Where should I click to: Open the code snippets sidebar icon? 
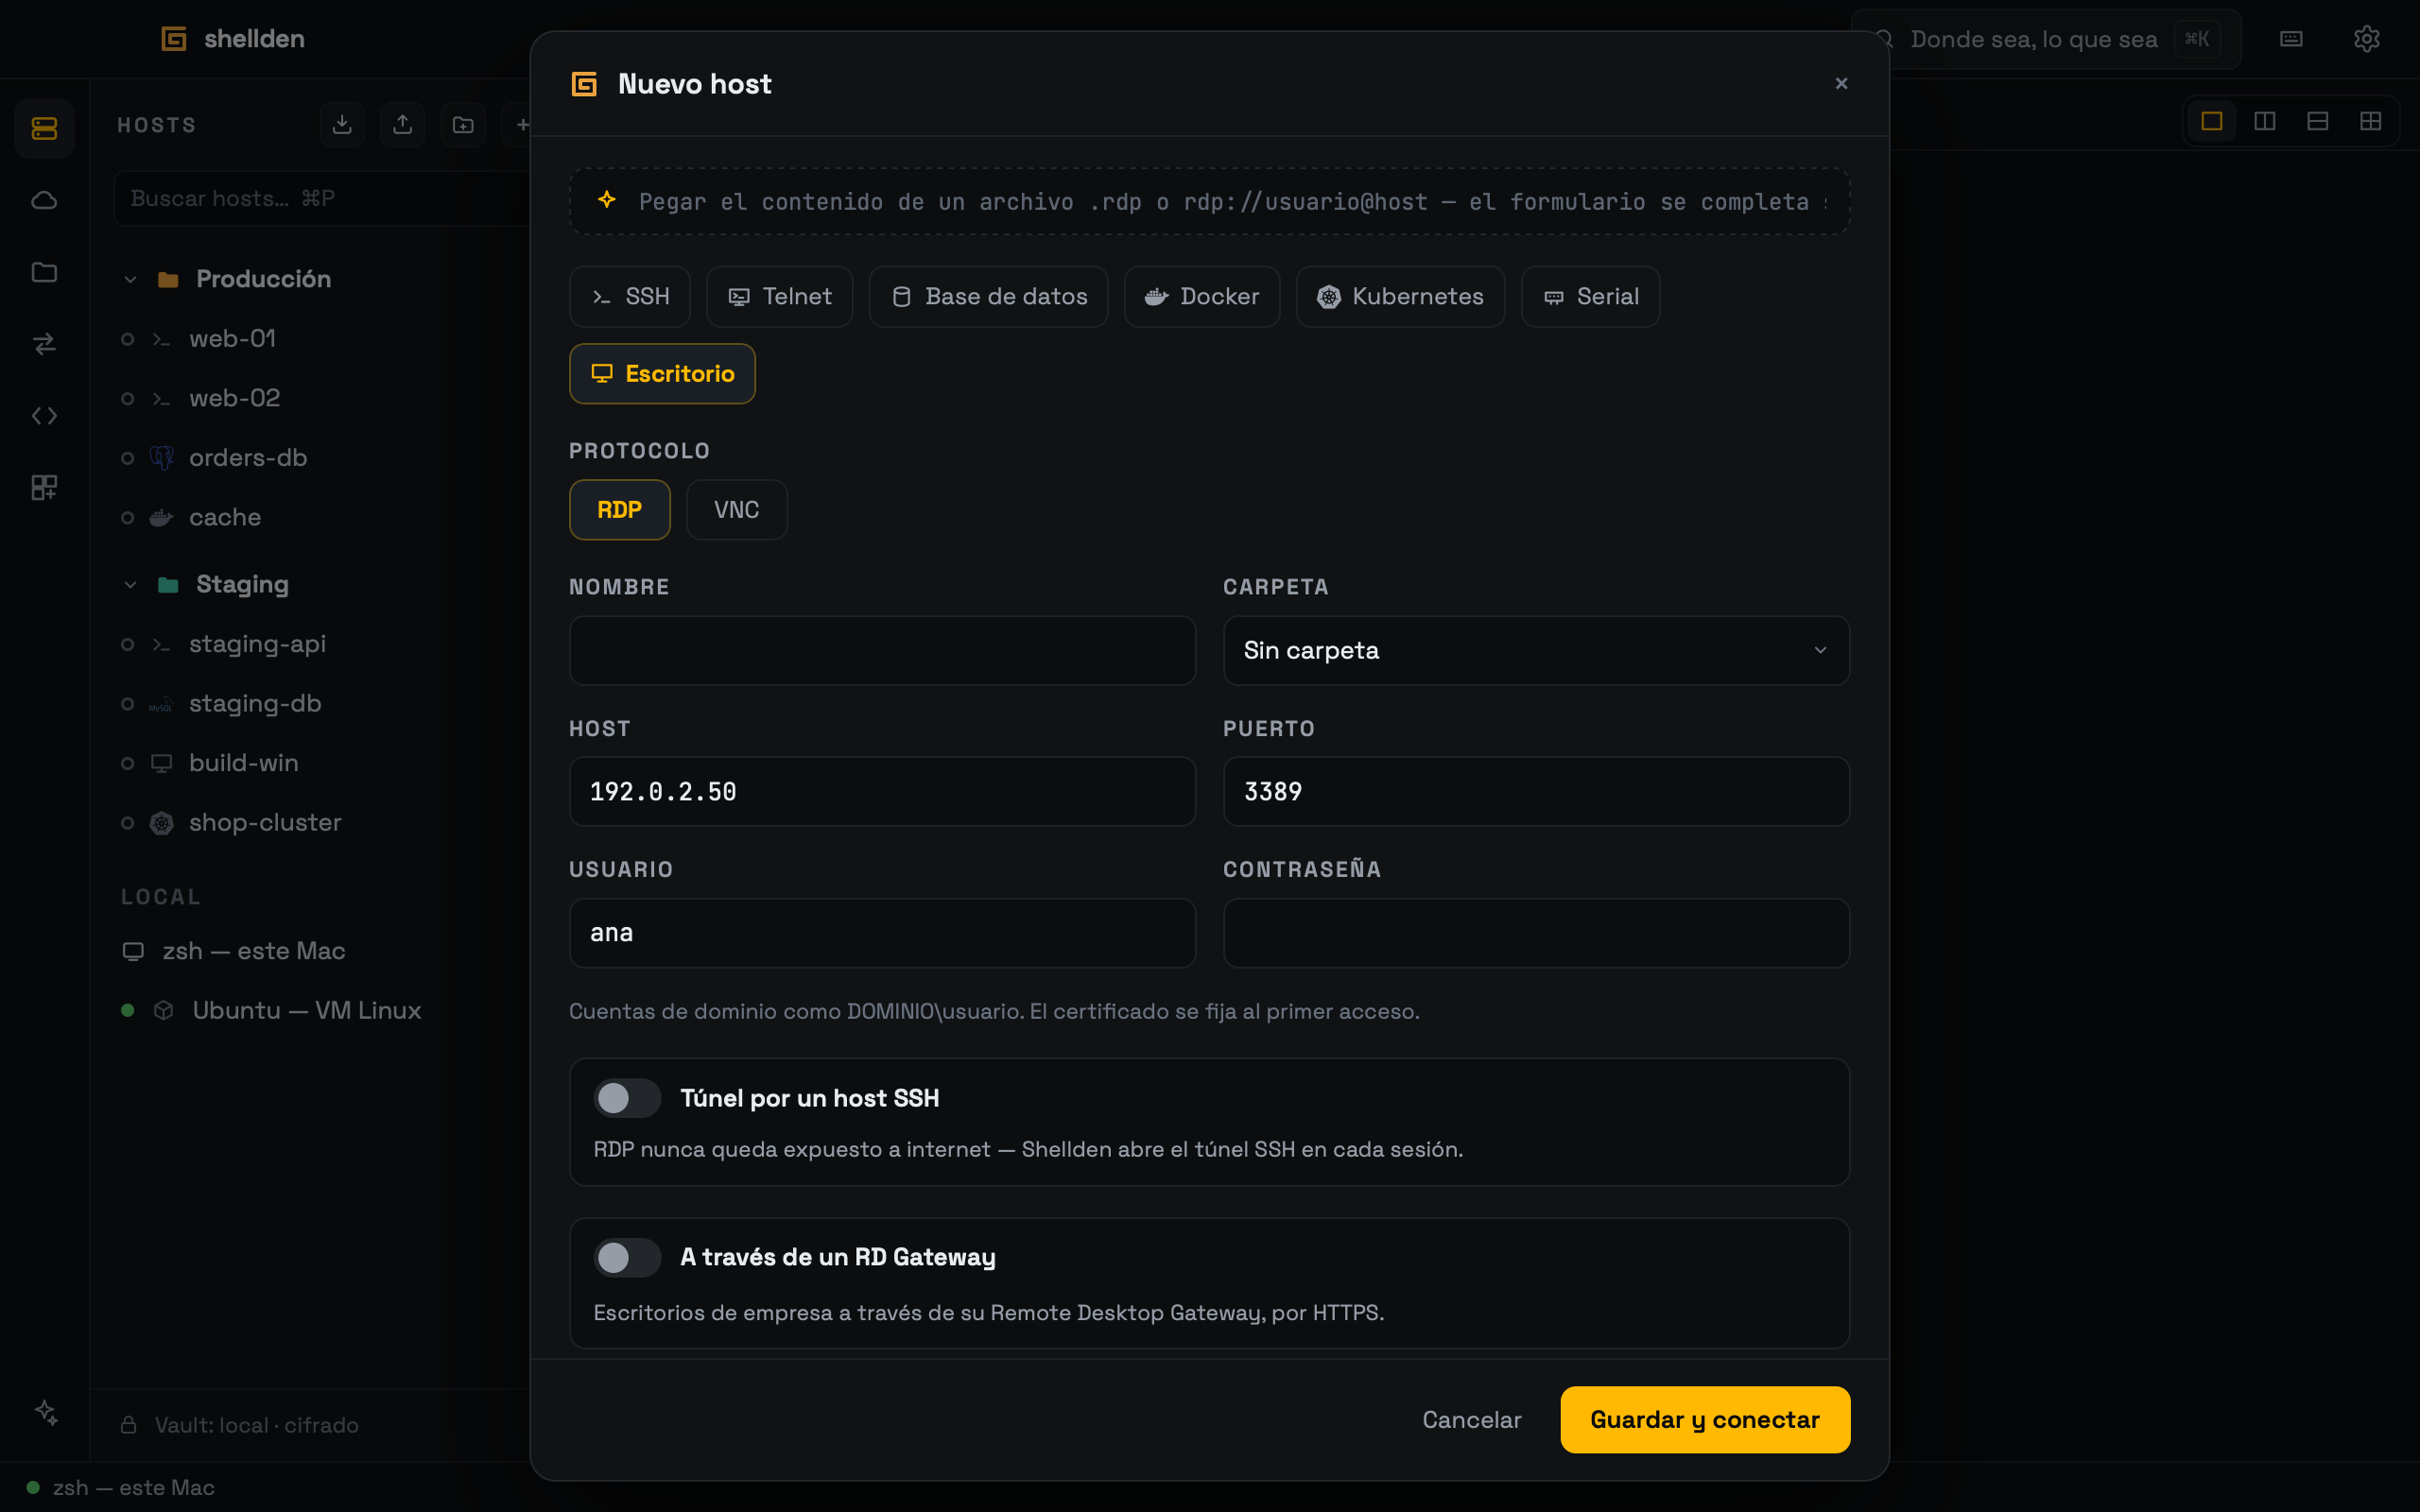(x=44, y=416)
